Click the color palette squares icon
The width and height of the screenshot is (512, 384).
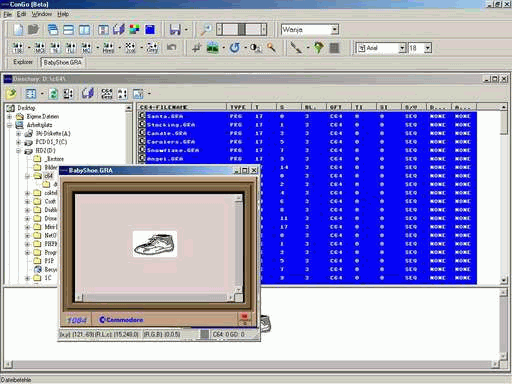pyautogui.click(x=134, y=30)
